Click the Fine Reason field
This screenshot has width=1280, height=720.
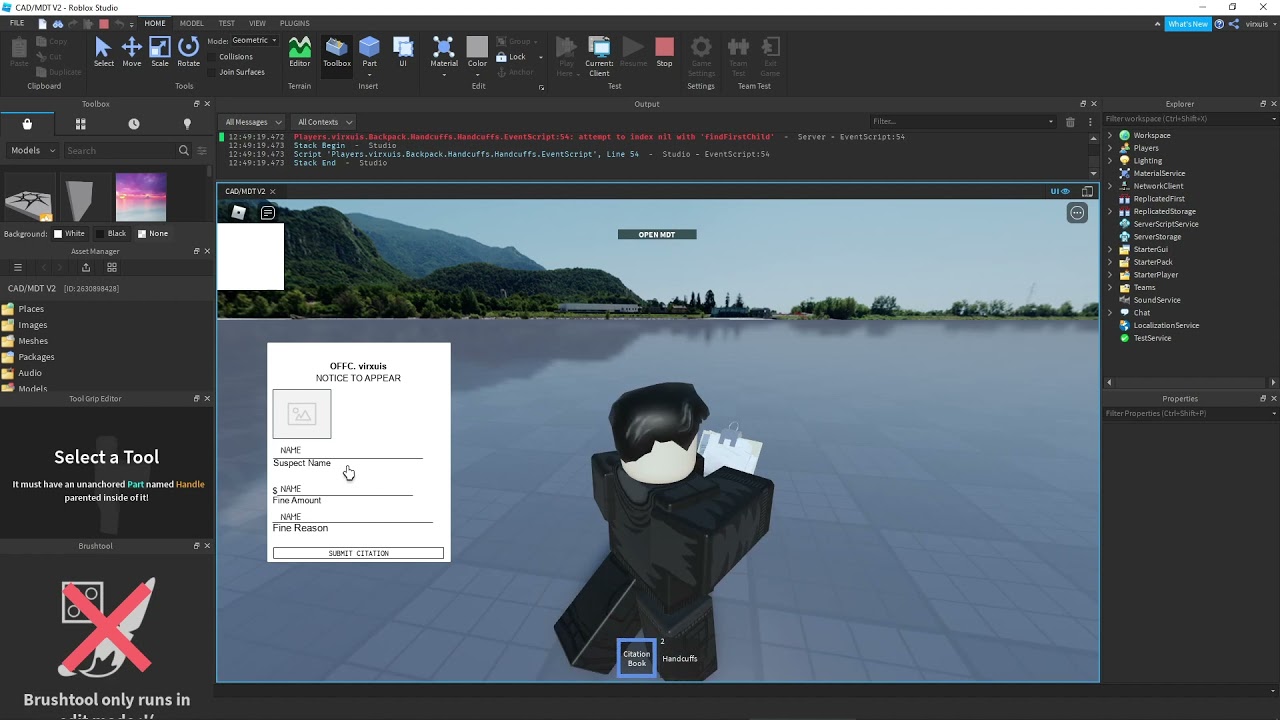[353, 516]
